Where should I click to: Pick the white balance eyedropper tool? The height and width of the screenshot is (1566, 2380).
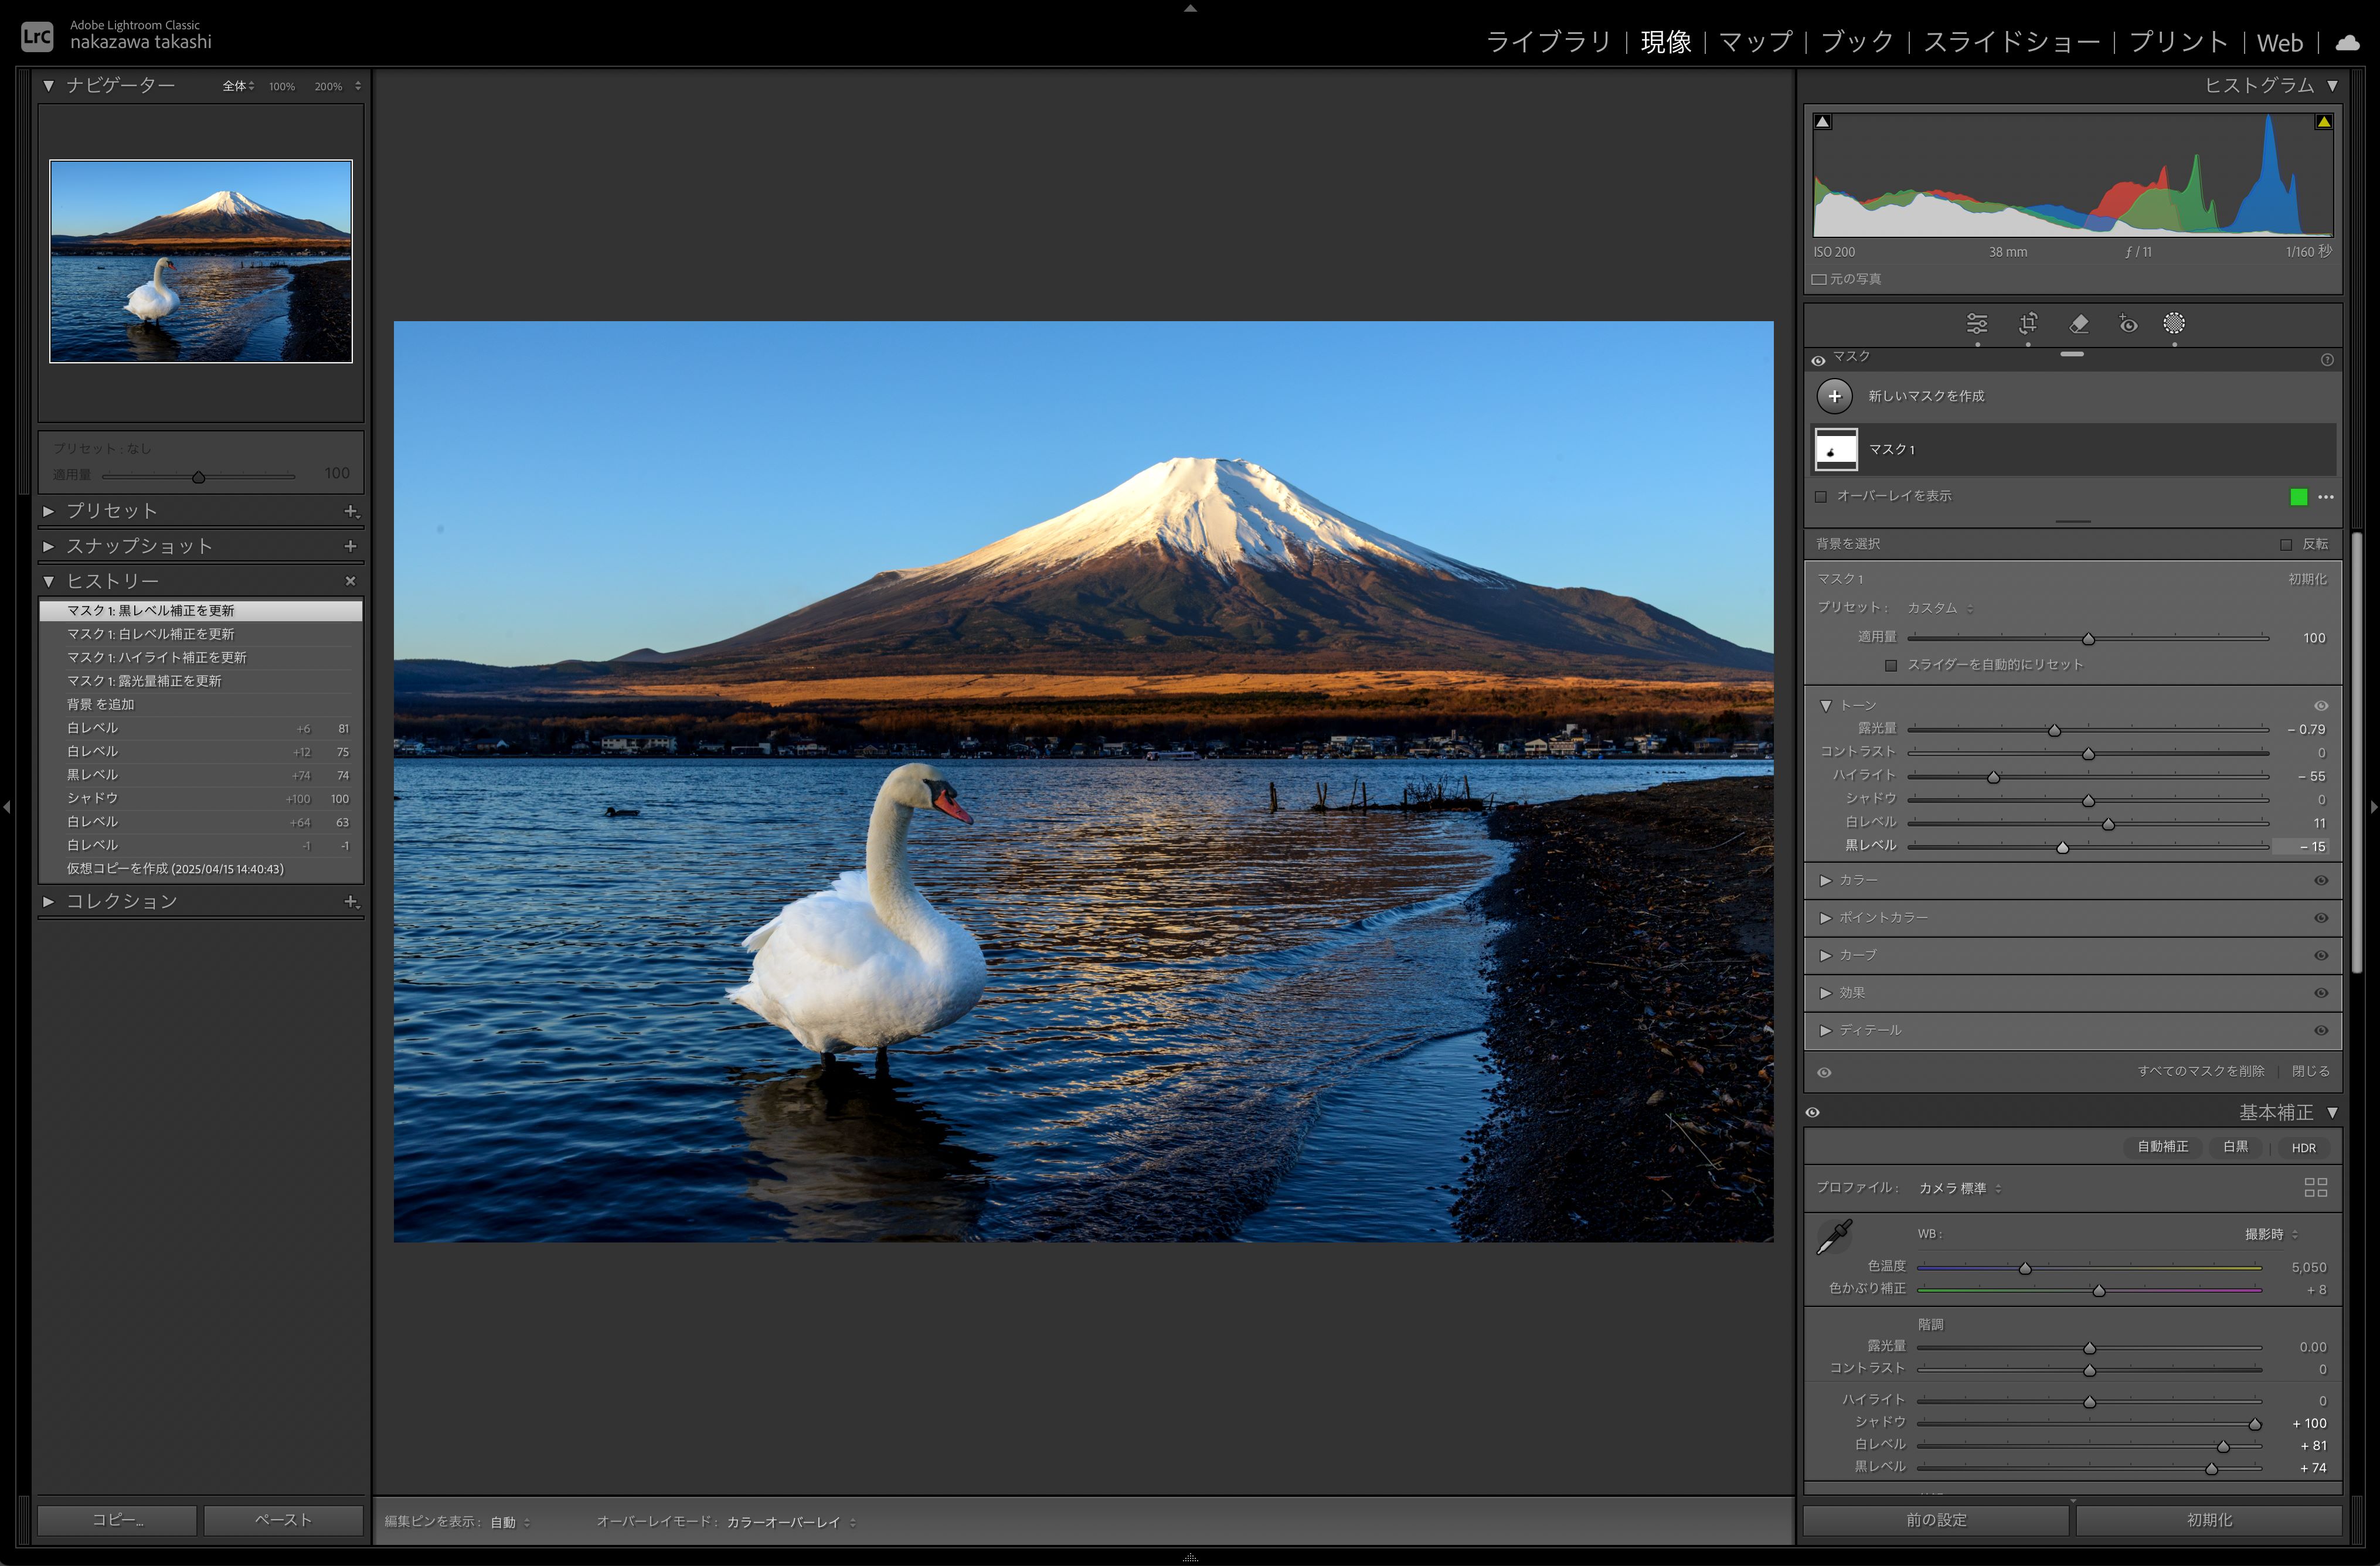(1834, 1237)
